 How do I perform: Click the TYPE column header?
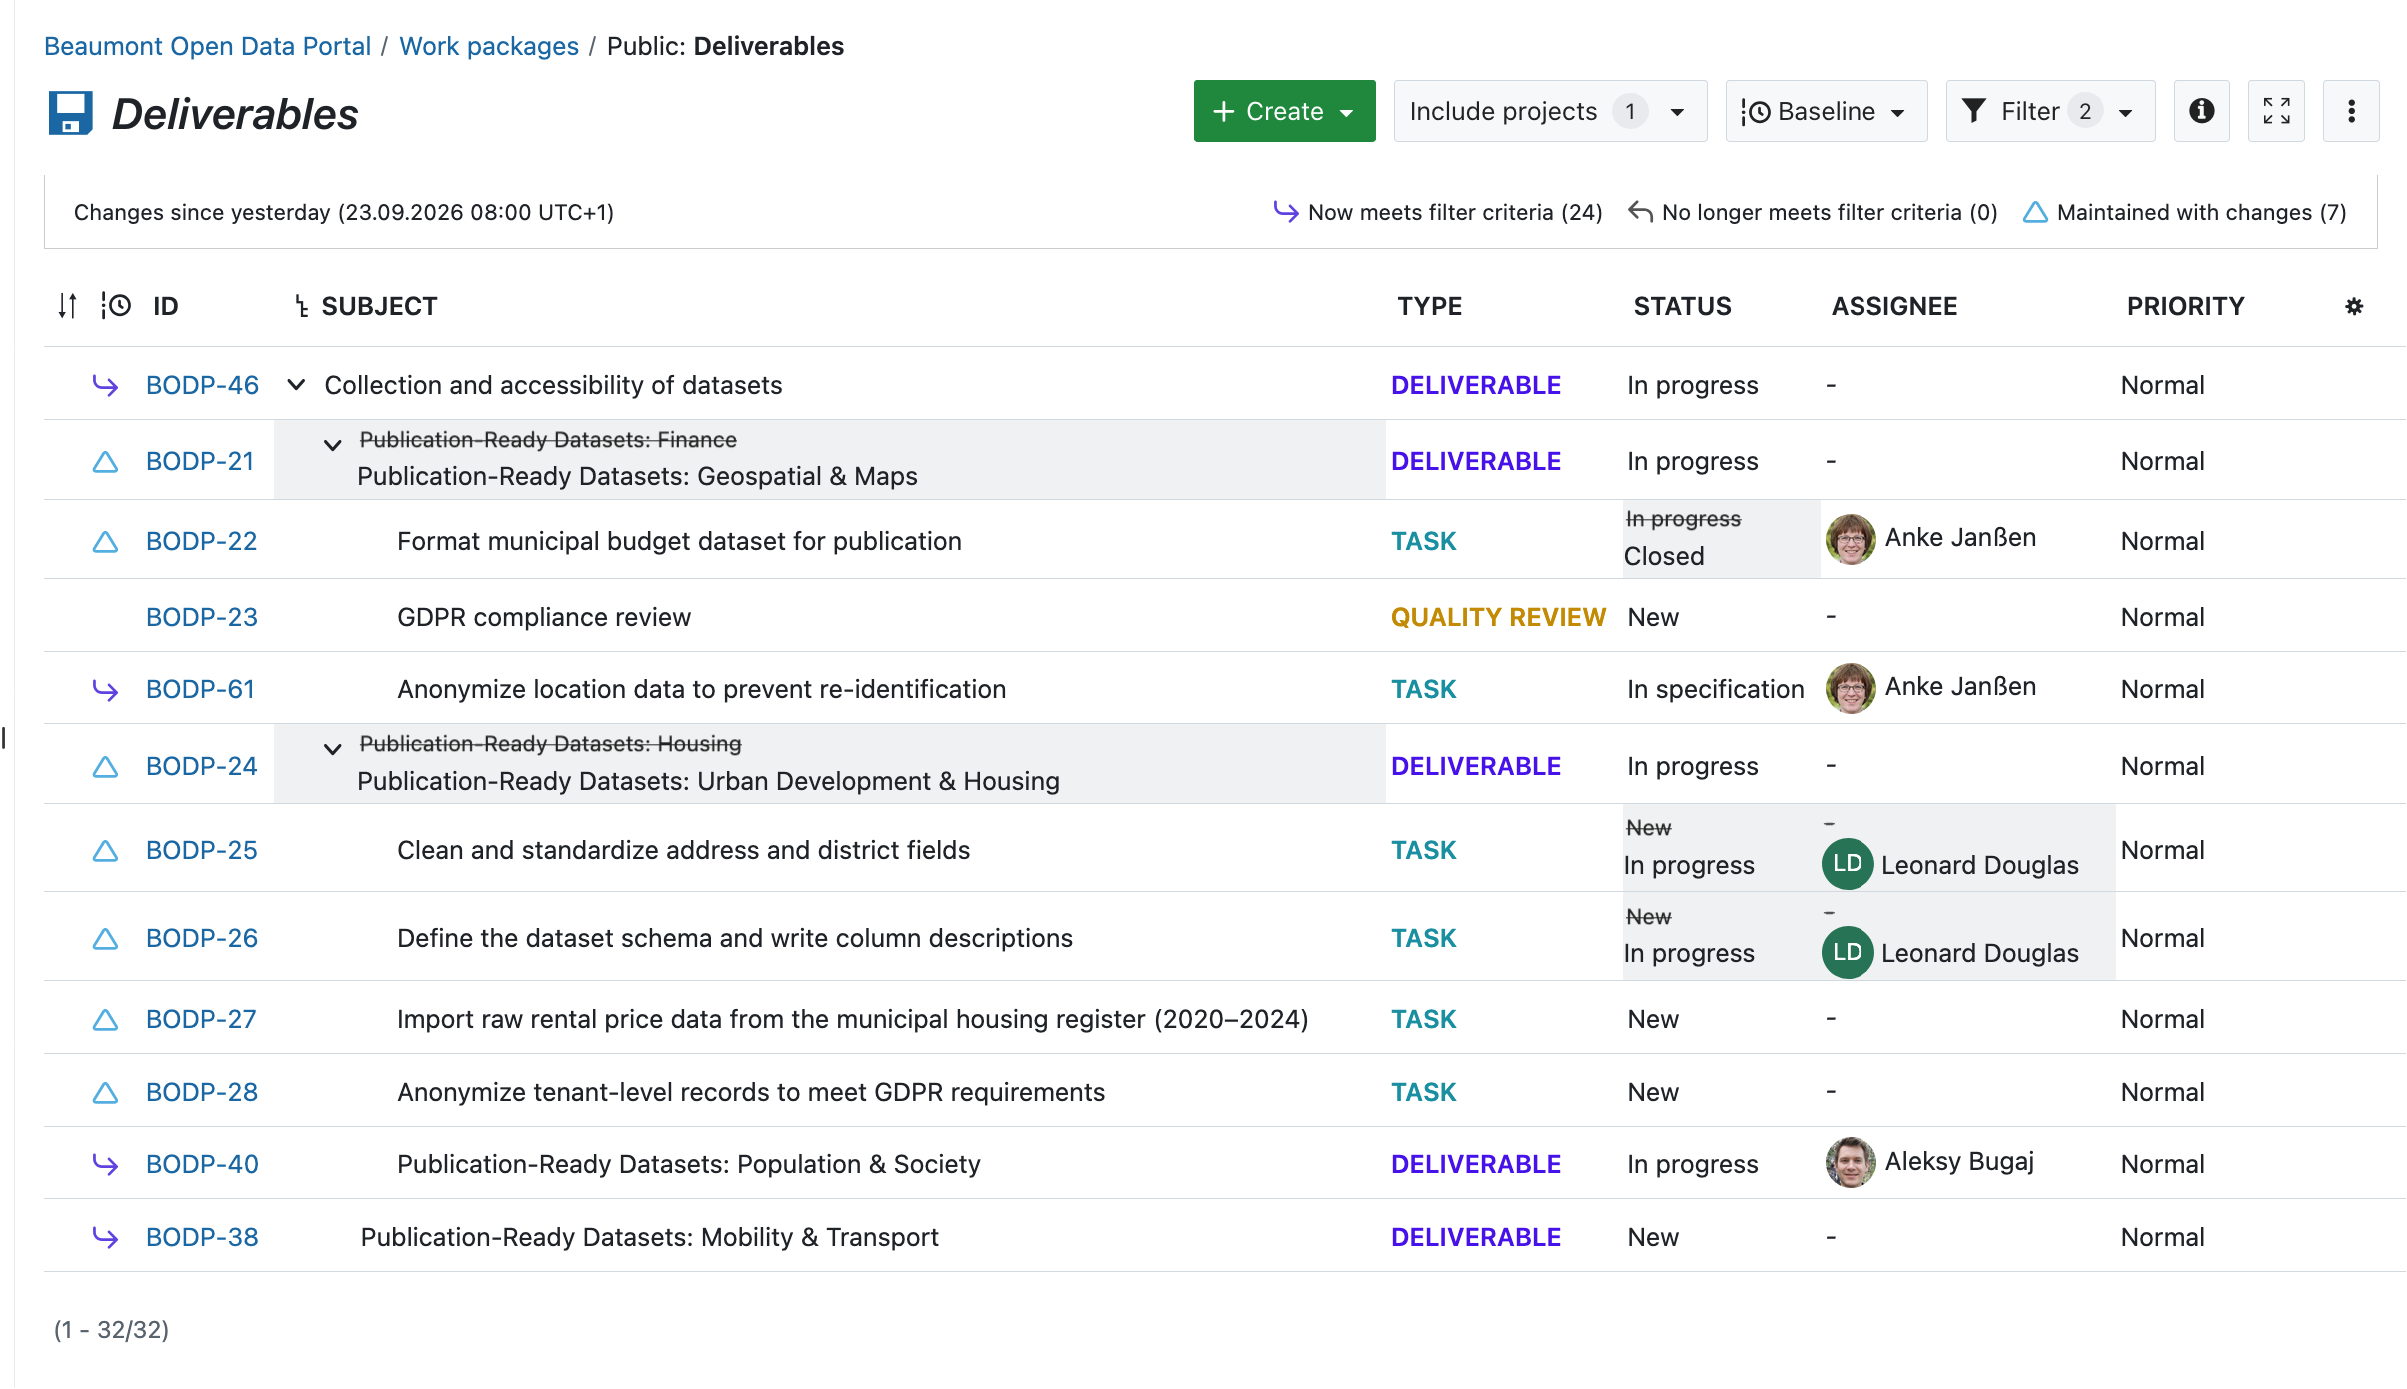coord(1429,306)
